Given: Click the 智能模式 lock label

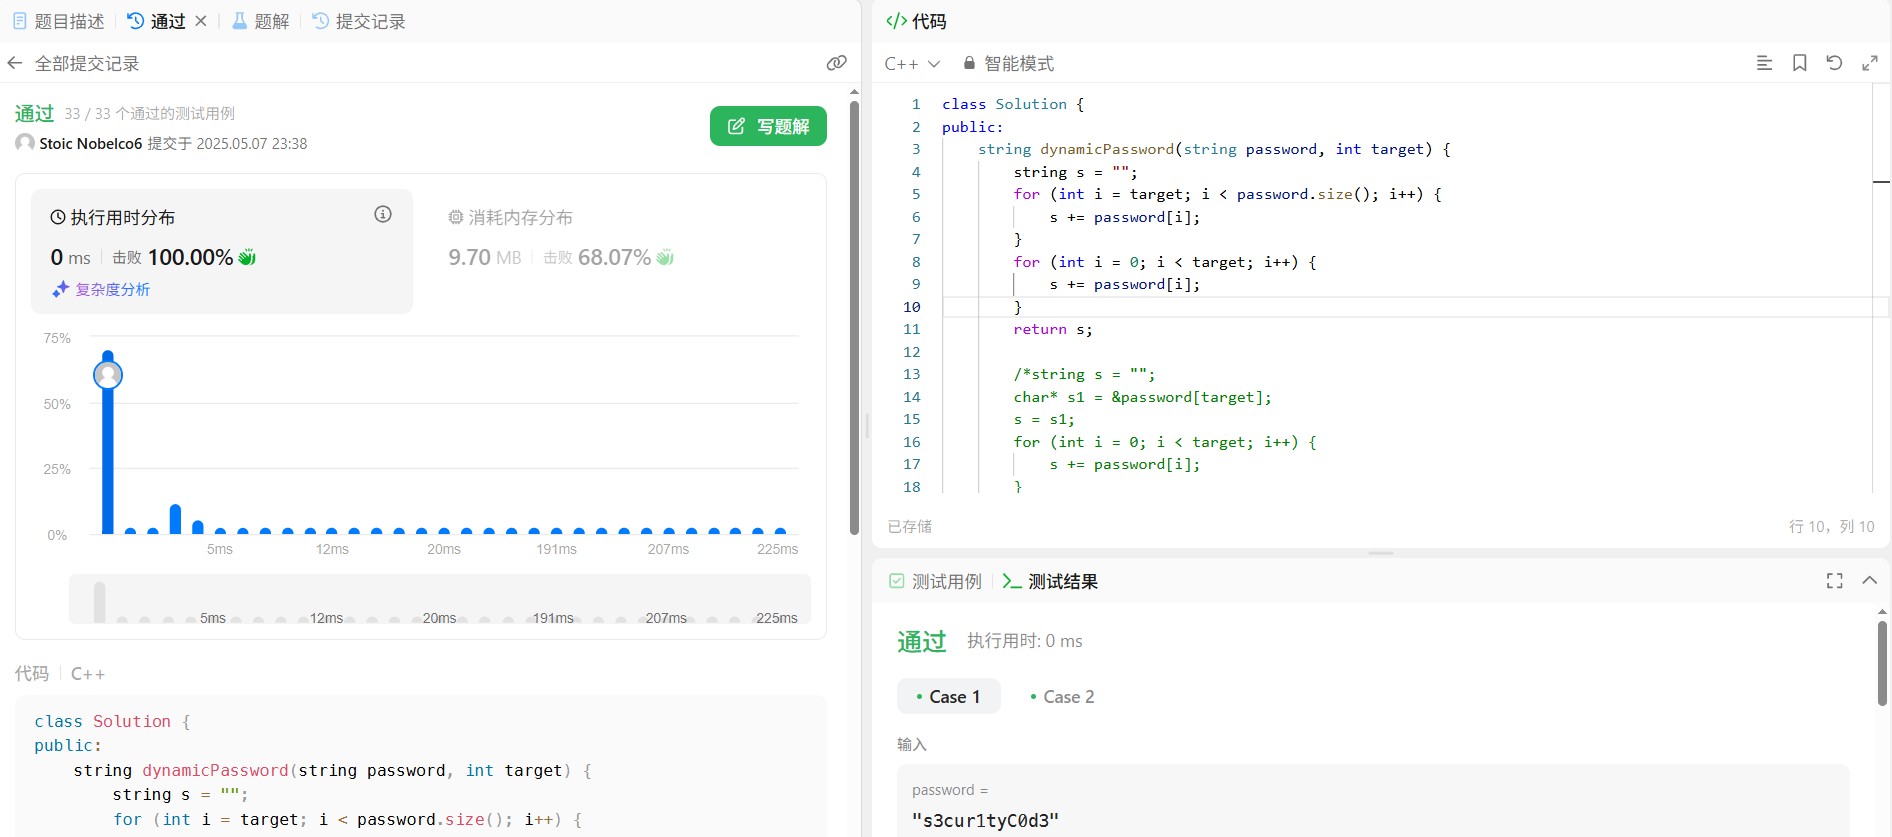Looking at the screenshot, I should tap(1008, 63).
